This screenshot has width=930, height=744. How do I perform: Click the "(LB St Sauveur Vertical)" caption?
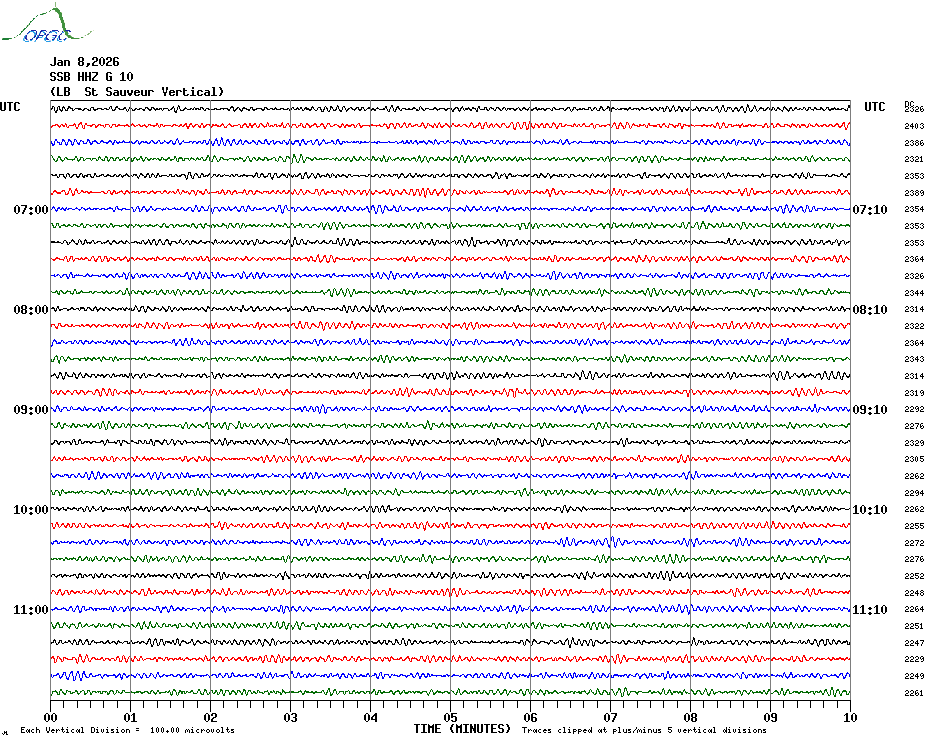[x=137, y=92]
